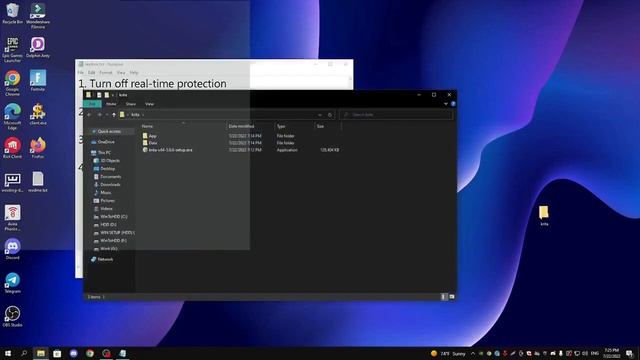Select the Microsoft Edge desktop icon
Viewport: 640px width, 360px height.
[12, 116]
